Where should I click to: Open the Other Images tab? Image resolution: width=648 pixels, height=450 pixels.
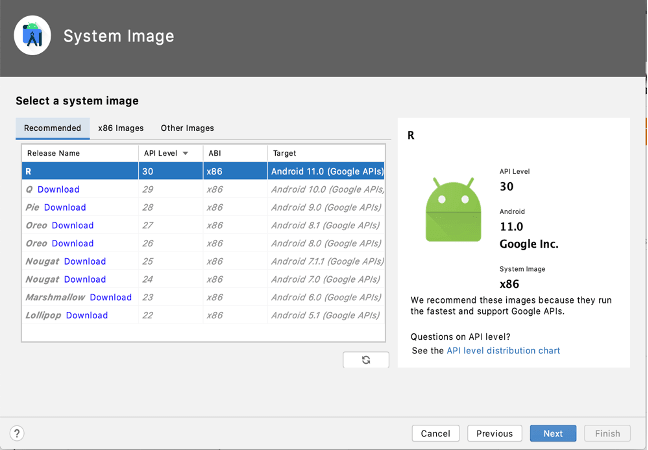coord(187,128)
